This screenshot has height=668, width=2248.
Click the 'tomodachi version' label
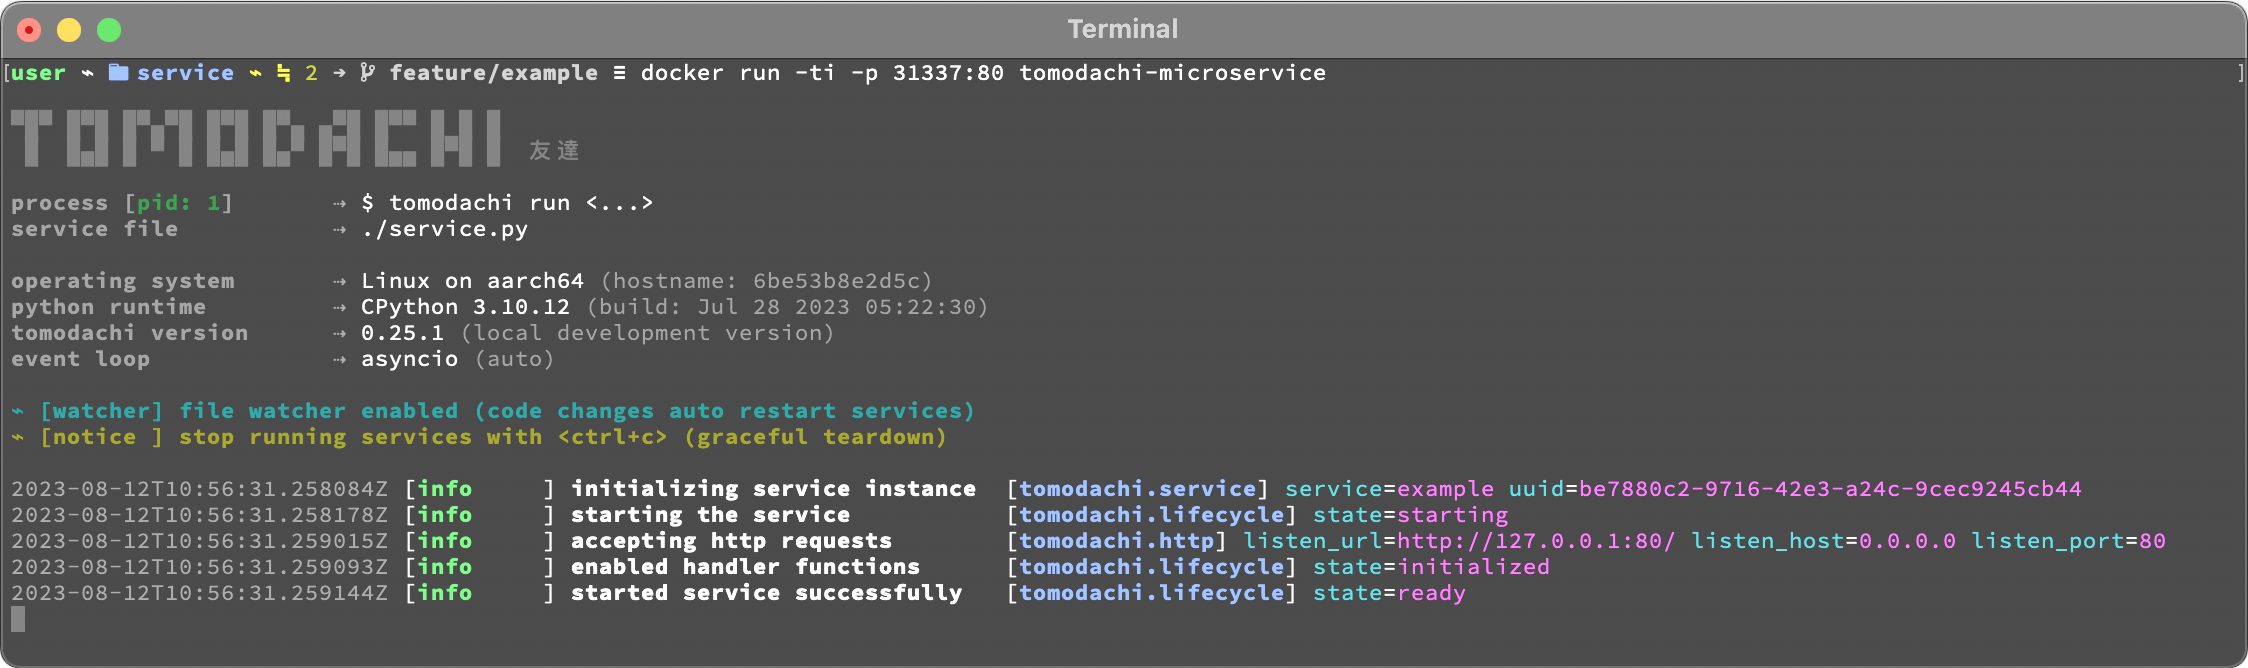(129, 333)
